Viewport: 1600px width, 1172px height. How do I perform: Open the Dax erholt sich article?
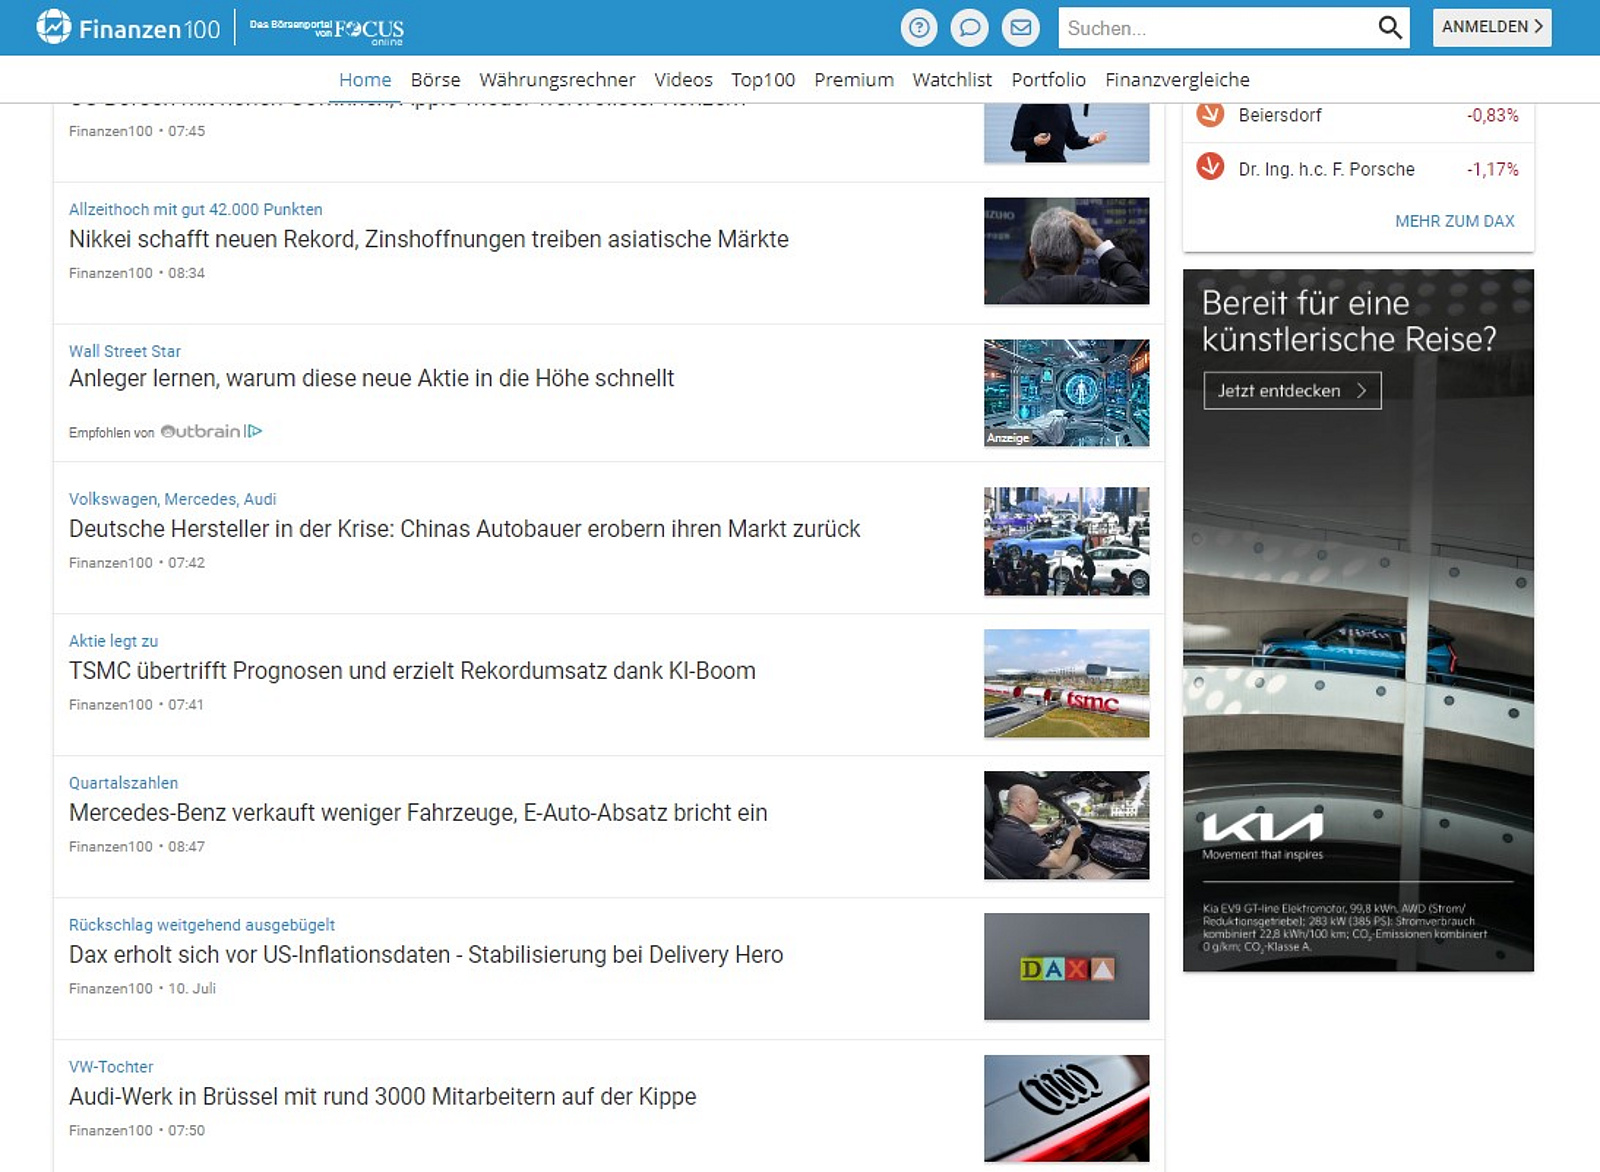426,954
